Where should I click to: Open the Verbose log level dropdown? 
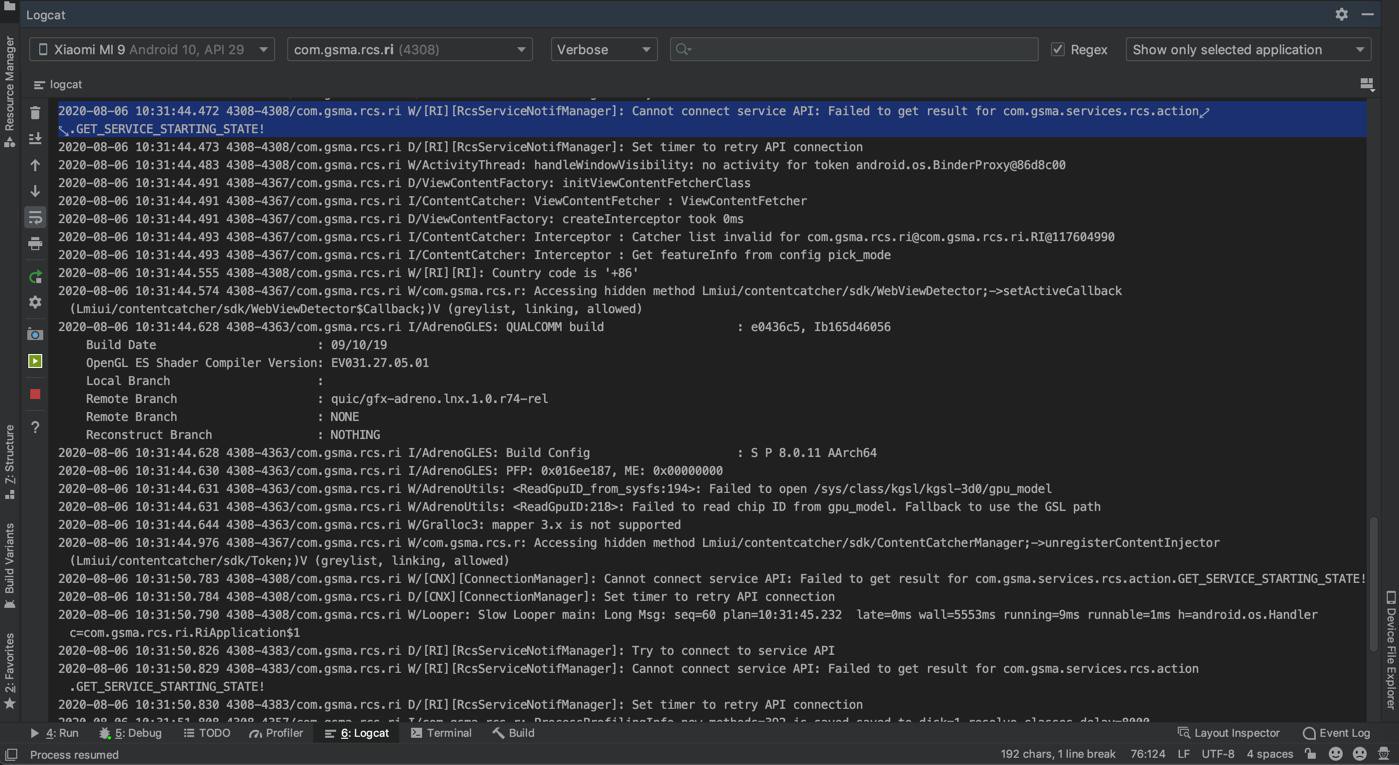[604, 49]
